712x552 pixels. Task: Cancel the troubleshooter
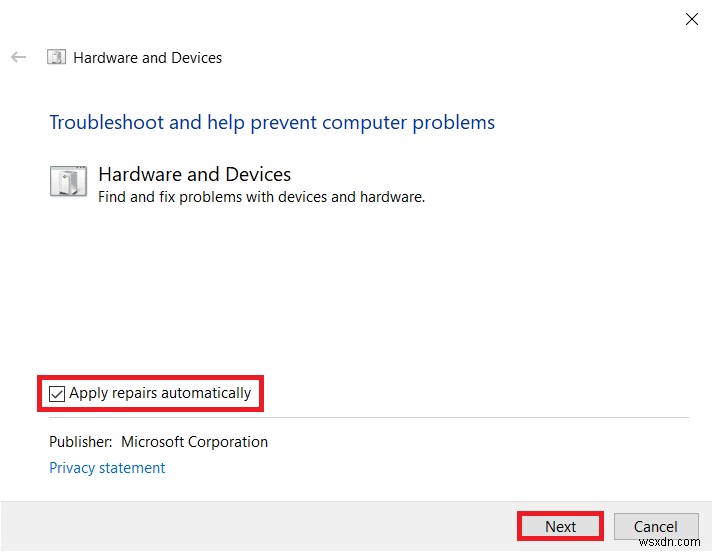pos(655,527)
